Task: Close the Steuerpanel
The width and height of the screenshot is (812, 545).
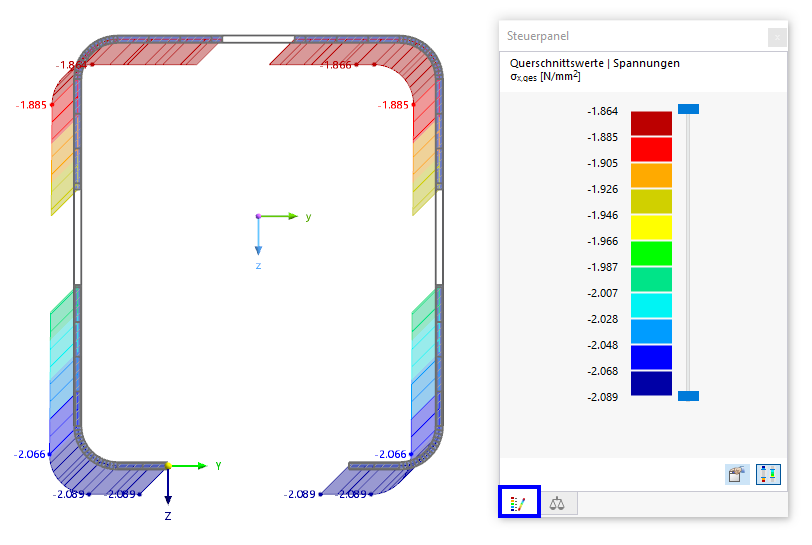Action: coord(777,37)
